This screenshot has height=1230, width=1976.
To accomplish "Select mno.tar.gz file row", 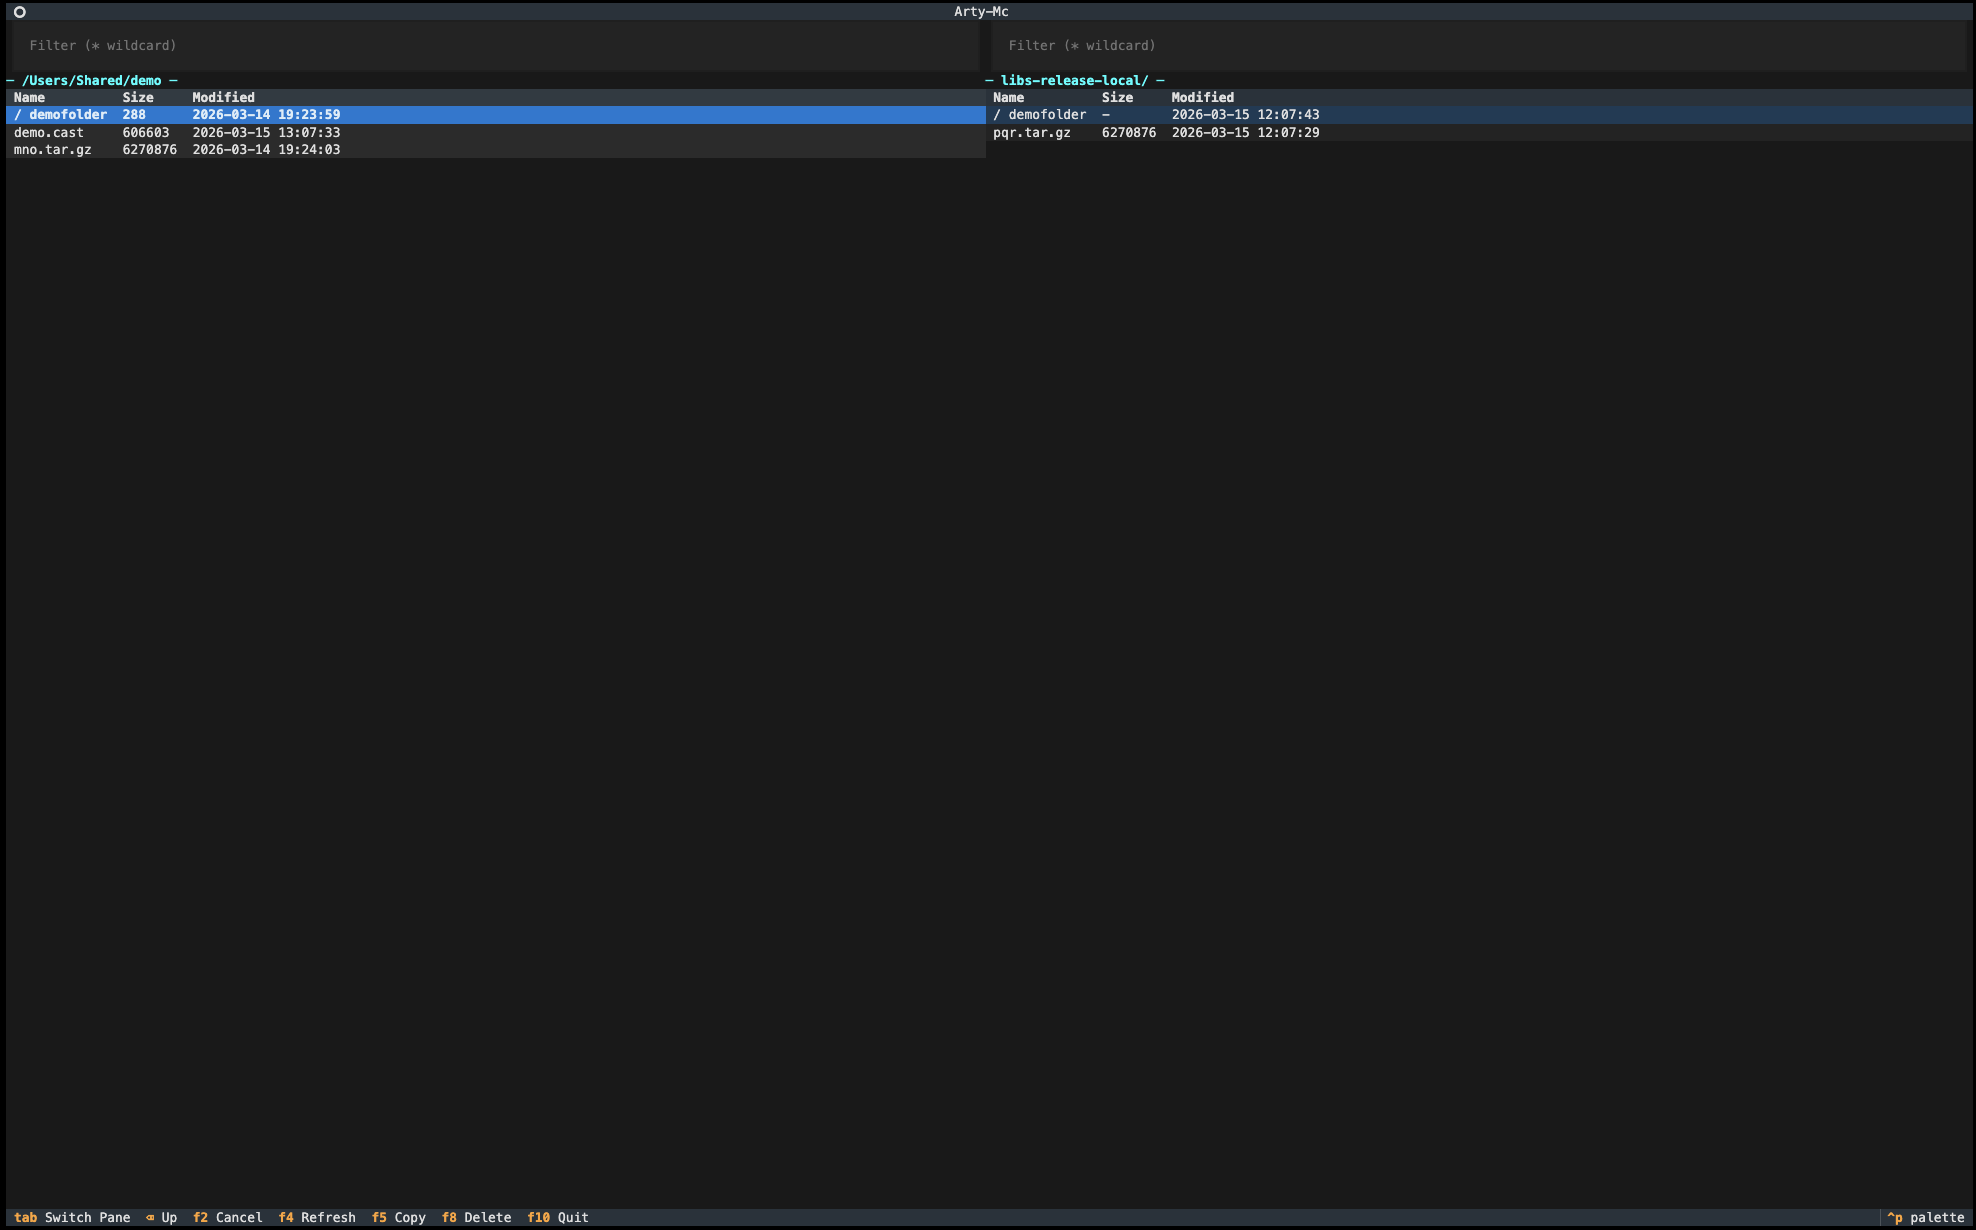I will pyautogui.click(x=53, y=150).
